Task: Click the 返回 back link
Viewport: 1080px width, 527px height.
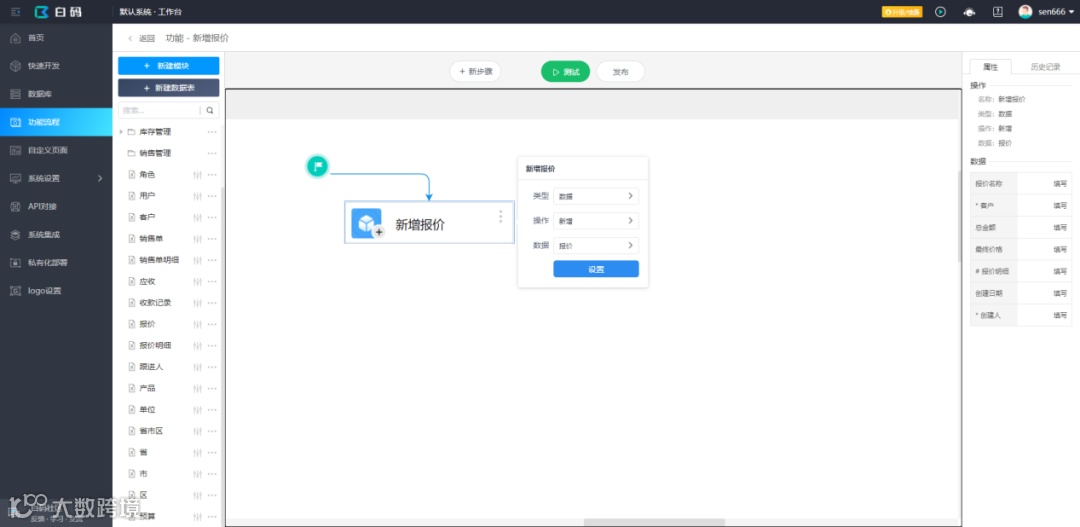Action: click(142, 39)
